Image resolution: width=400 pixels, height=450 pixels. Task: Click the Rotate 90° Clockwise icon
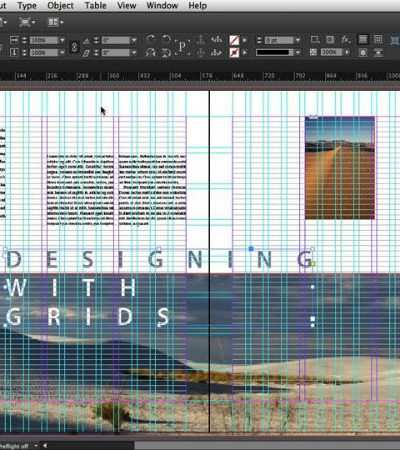click(151, 40)
